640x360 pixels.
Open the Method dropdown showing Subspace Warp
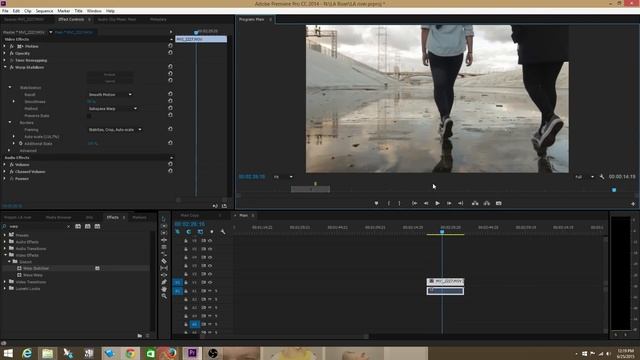tap(113, 109)
